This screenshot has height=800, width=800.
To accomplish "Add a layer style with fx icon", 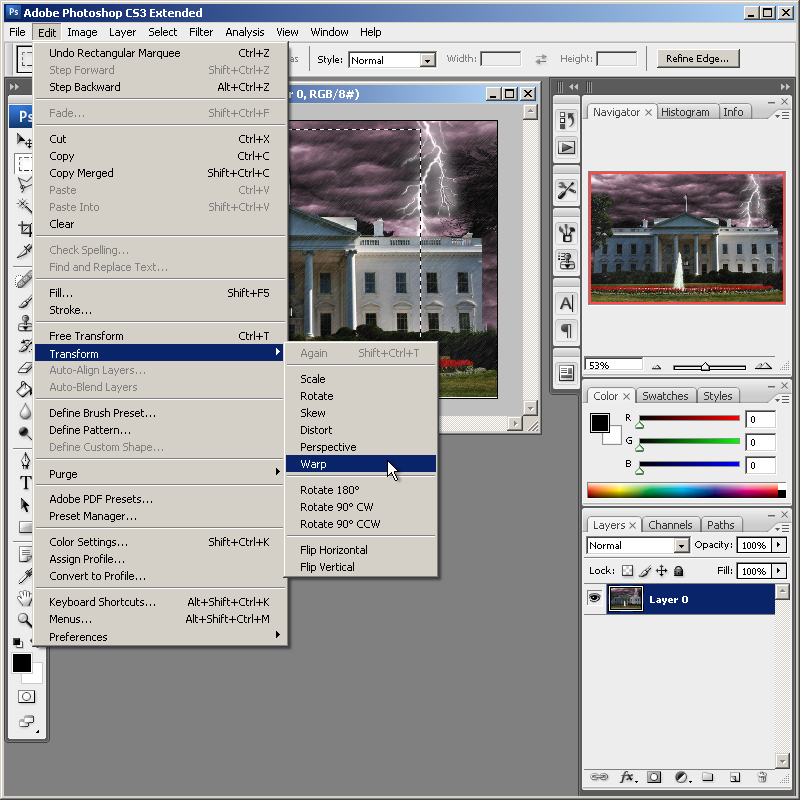I will point(628,777).
